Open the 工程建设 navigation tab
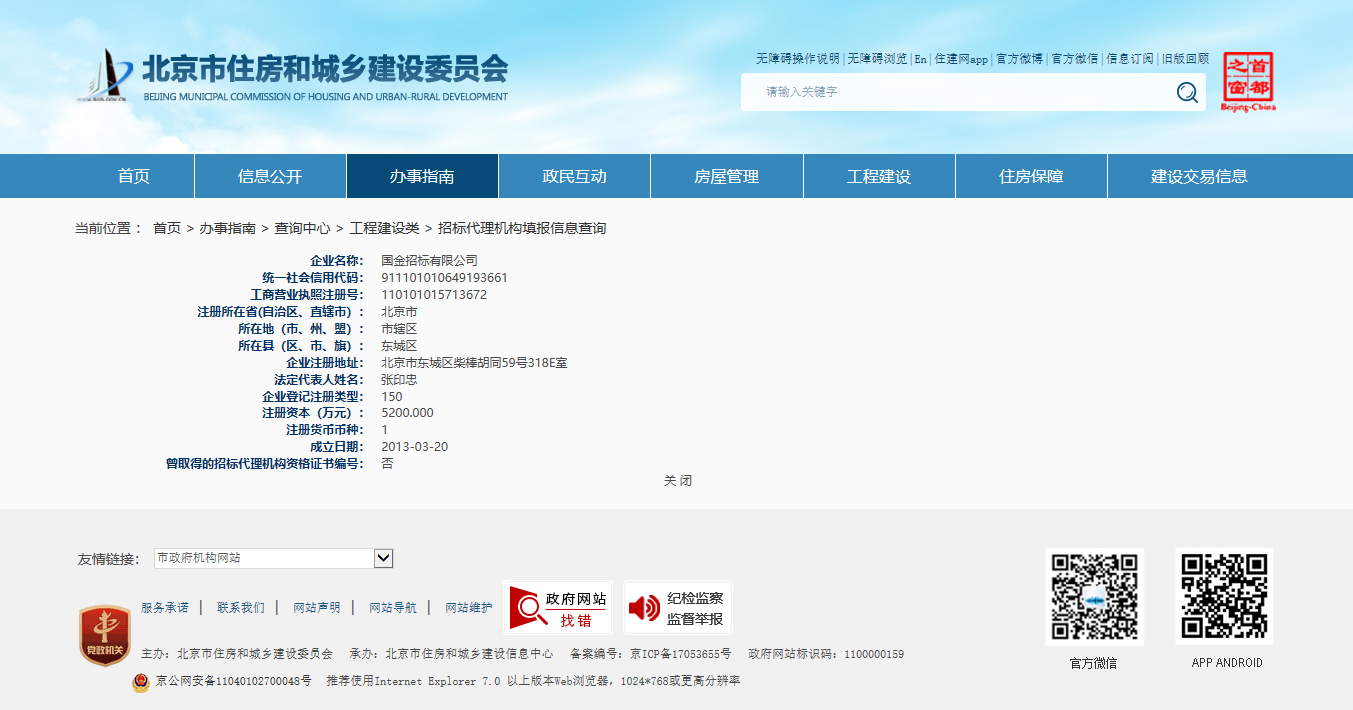This screenshot has width=1353, height=710. tap(879, 177)
